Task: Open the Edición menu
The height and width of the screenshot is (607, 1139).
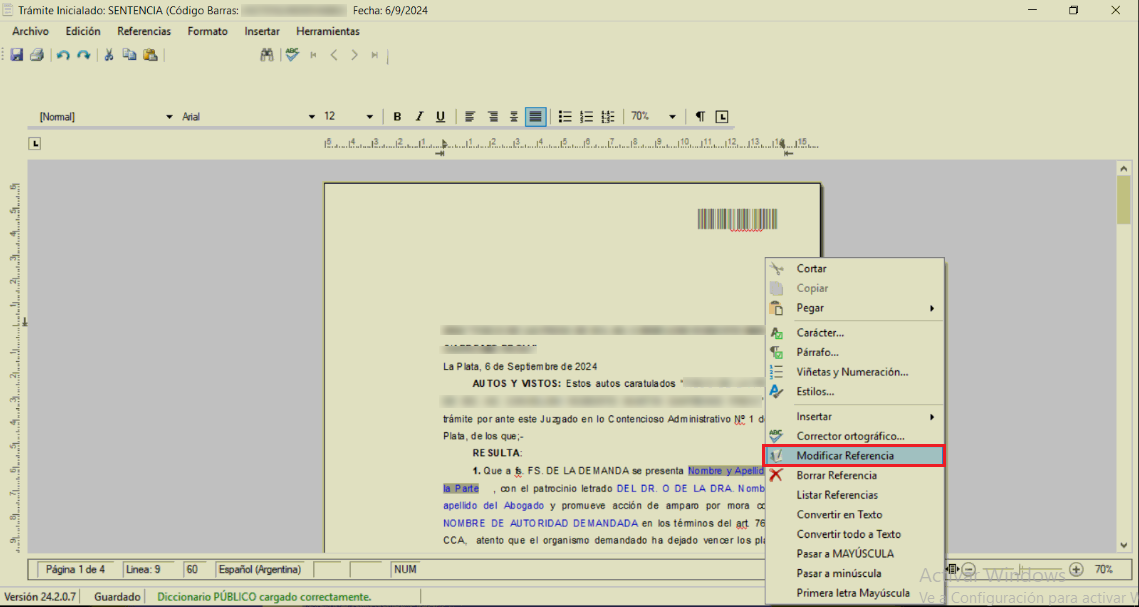Action: [x=83, y=31]
